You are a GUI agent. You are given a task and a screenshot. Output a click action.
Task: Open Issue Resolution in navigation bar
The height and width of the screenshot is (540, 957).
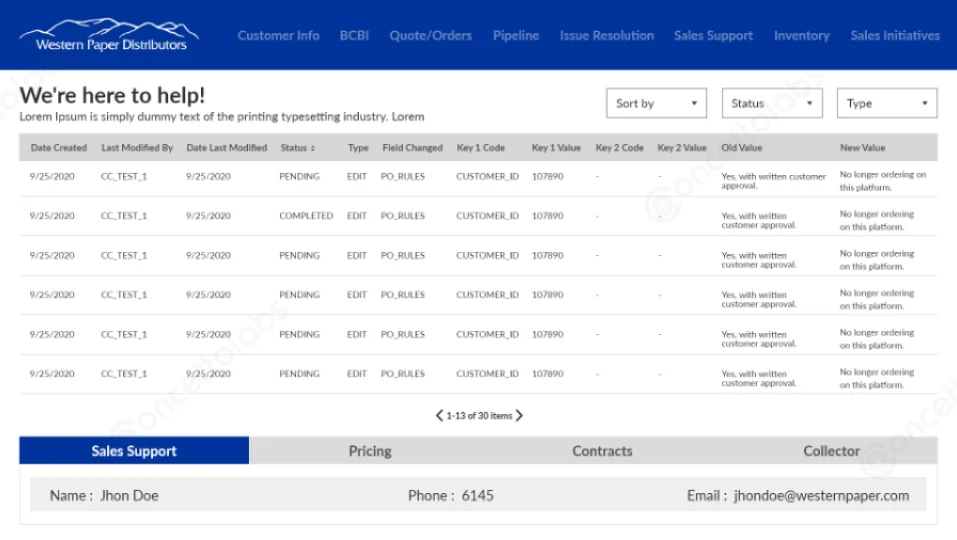tap(606, 35)
